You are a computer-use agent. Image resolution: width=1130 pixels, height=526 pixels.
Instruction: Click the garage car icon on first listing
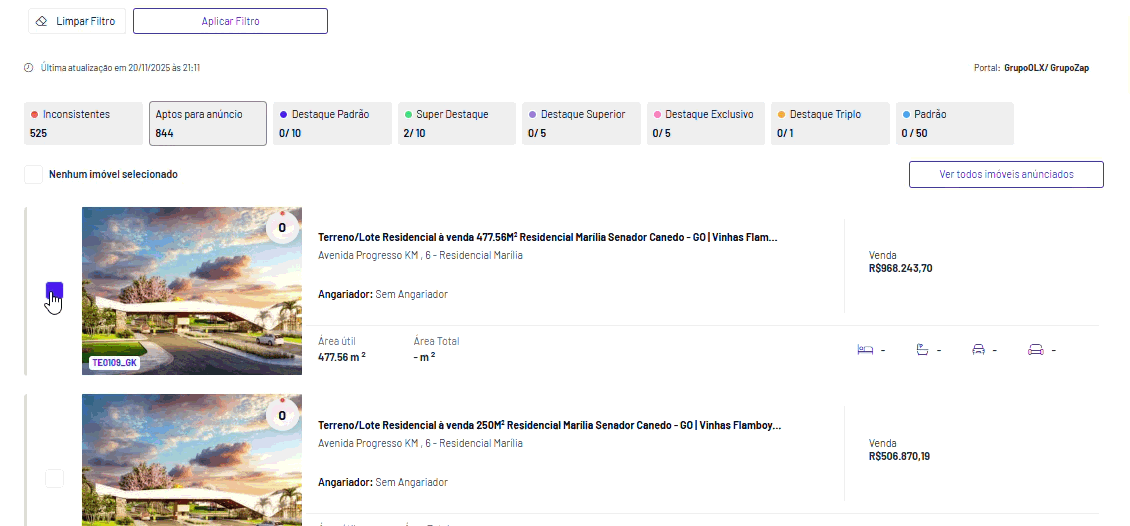coord(978,350)
